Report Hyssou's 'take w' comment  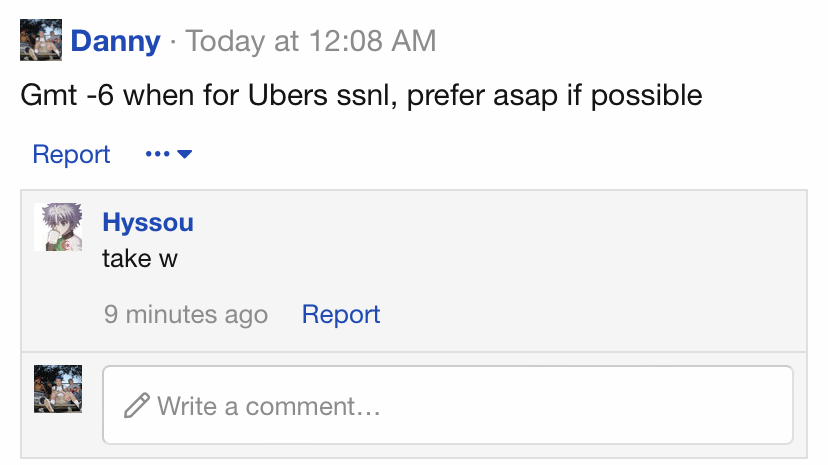[341, 315]
